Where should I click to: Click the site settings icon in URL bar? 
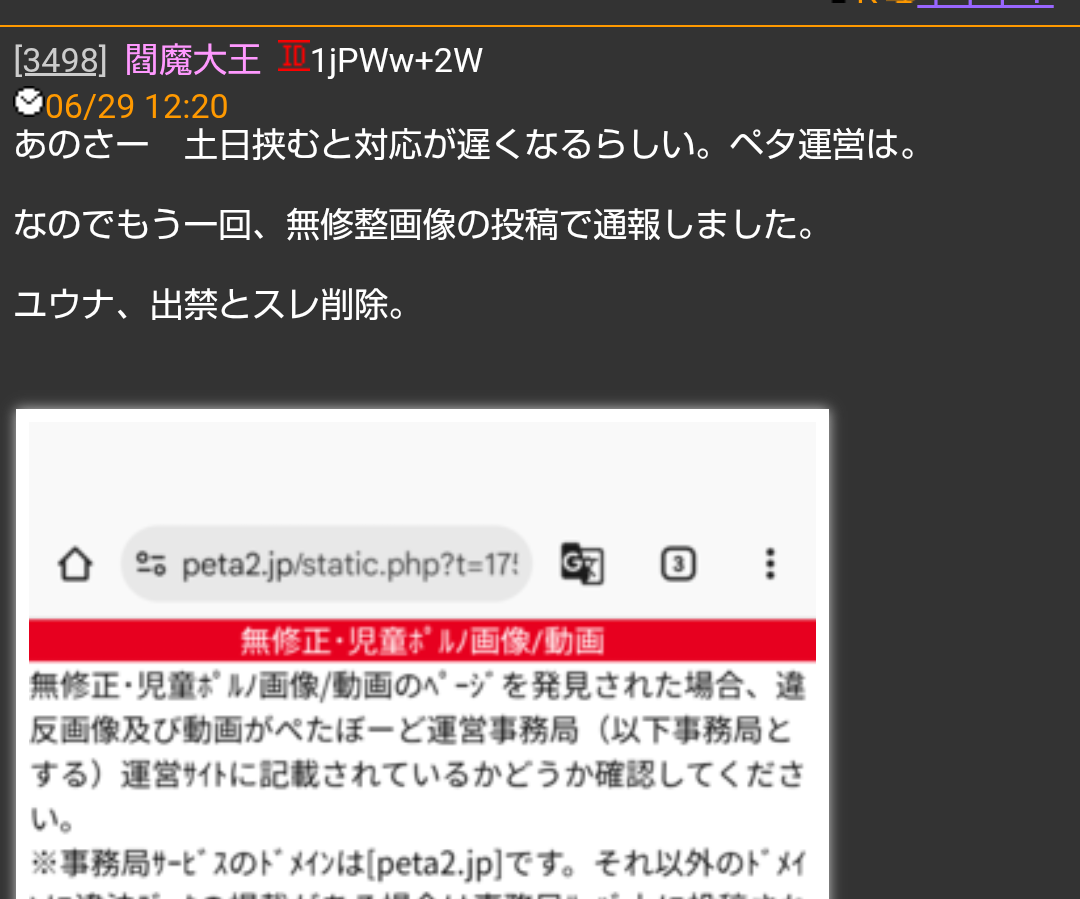pos(151,564)
